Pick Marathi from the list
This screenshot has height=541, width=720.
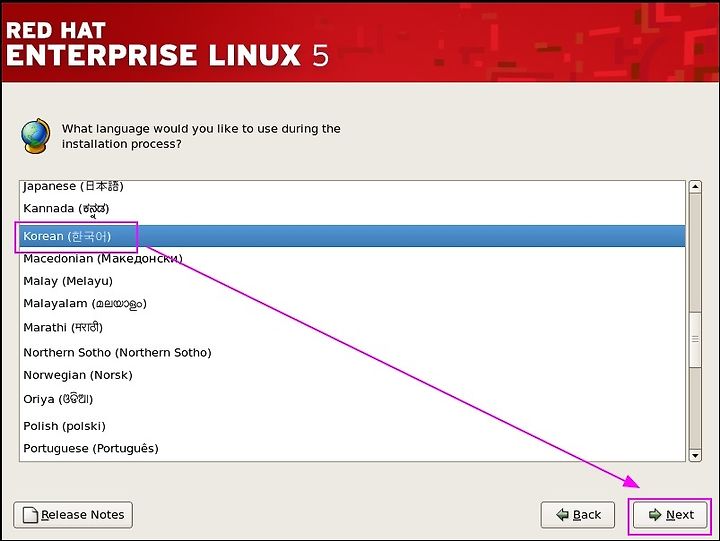tap(352, 327)
